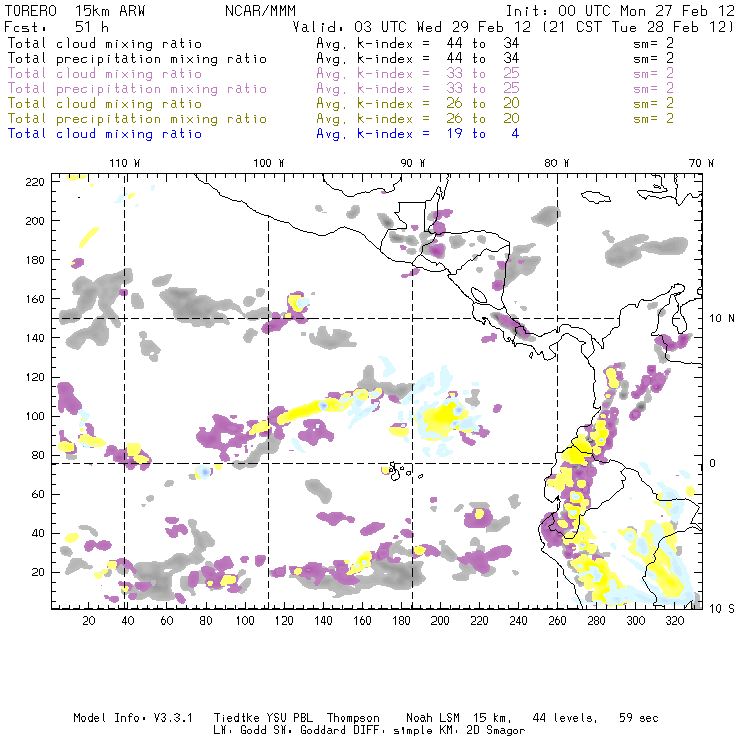Screen dimensions: 740x740
Task: Click the '100' tick label on horizontal axis
Action: 245,621
